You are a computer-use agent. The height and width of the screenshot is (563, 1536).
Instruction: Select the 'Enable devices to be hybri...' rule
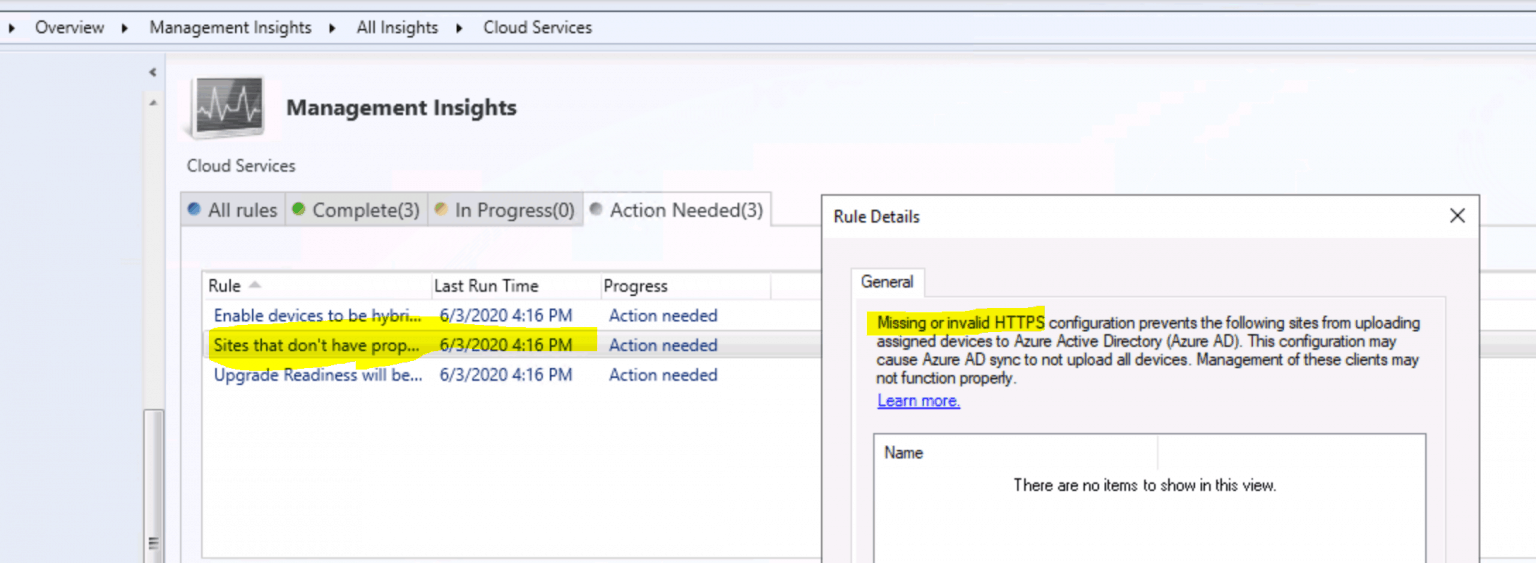(317, 316)
